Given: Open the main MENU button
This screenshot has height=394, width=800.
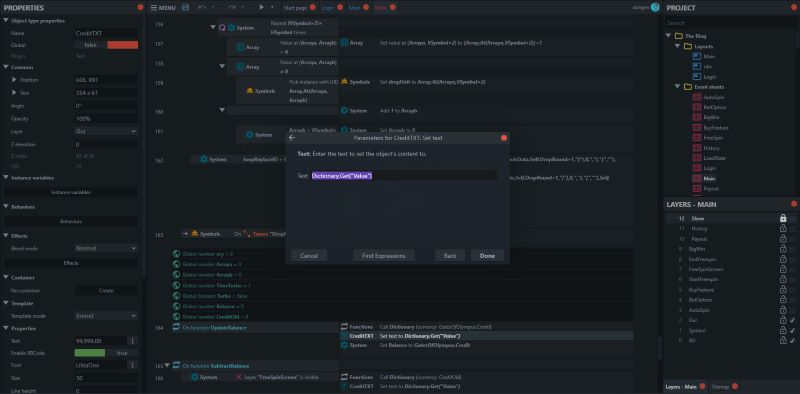Looking at the screenshot, I should pos(163,8).
